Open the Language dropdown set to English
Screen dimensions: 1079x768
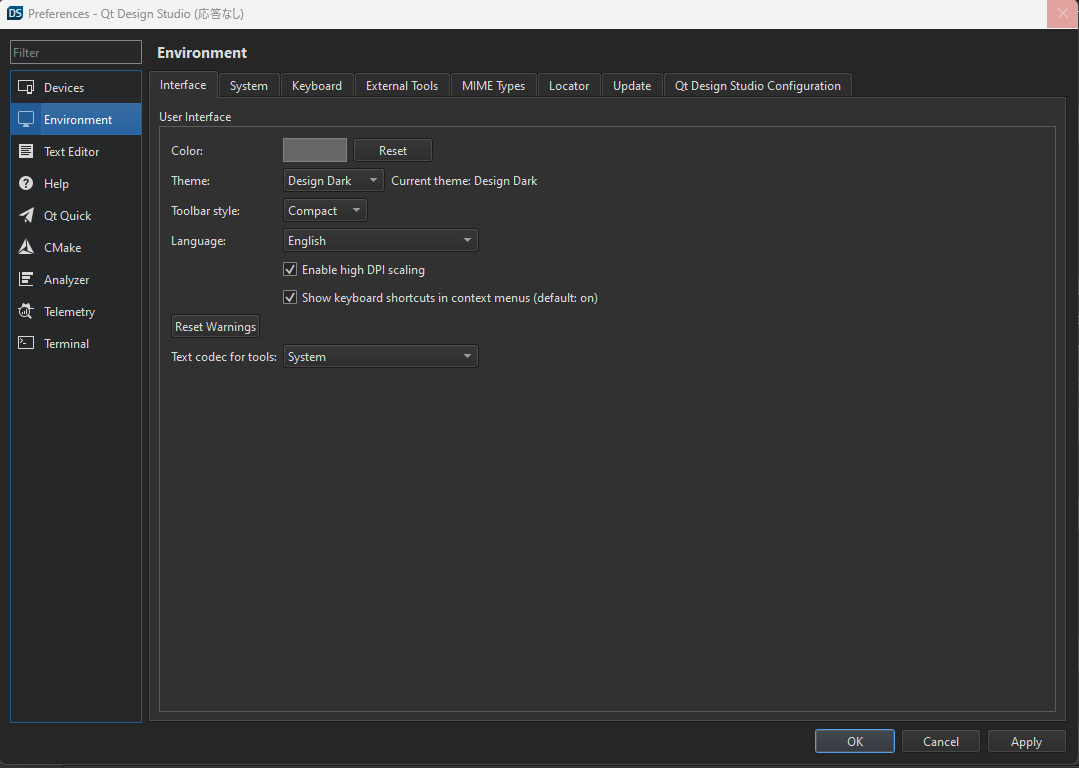coord(381,240)
